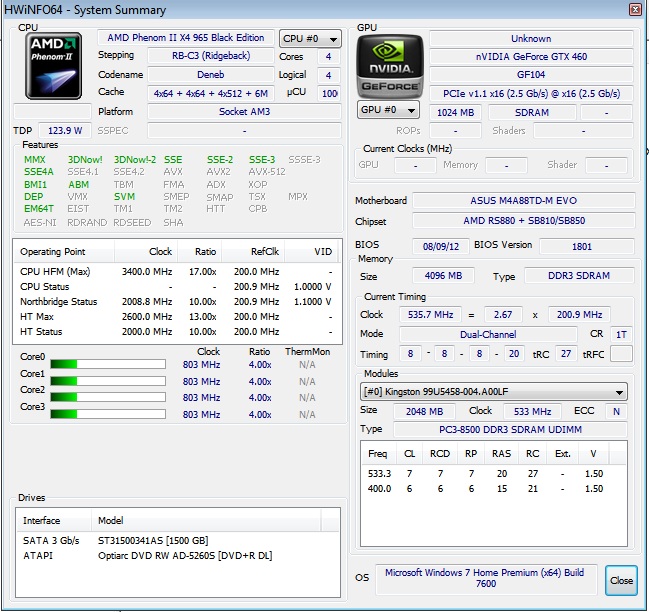Click the Cores count field
This screenshot has width=649, height=612.
tap(329, 57)
